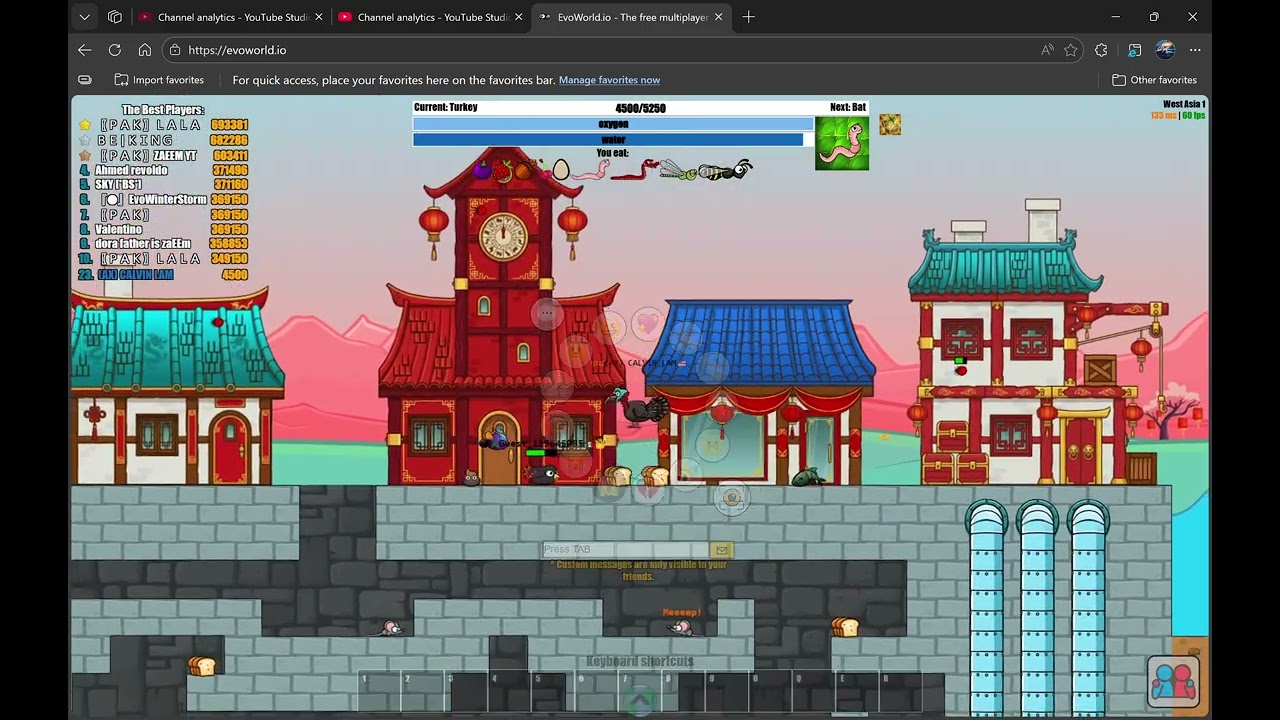The height and width of the screenshot is (720, 1280).
Task: Click the turkey player character
Action: 637,407
